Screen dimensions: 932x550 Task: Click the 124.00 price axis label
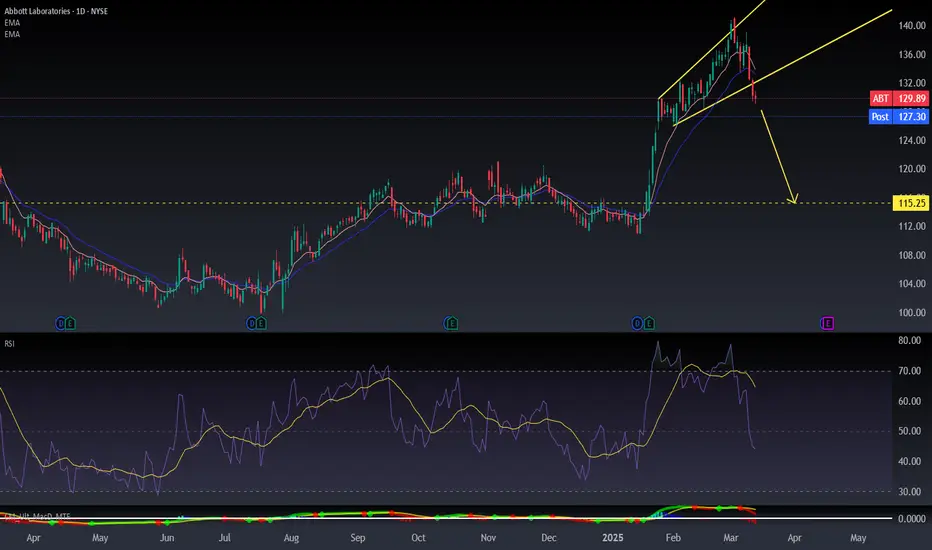[x=912, y=141]
